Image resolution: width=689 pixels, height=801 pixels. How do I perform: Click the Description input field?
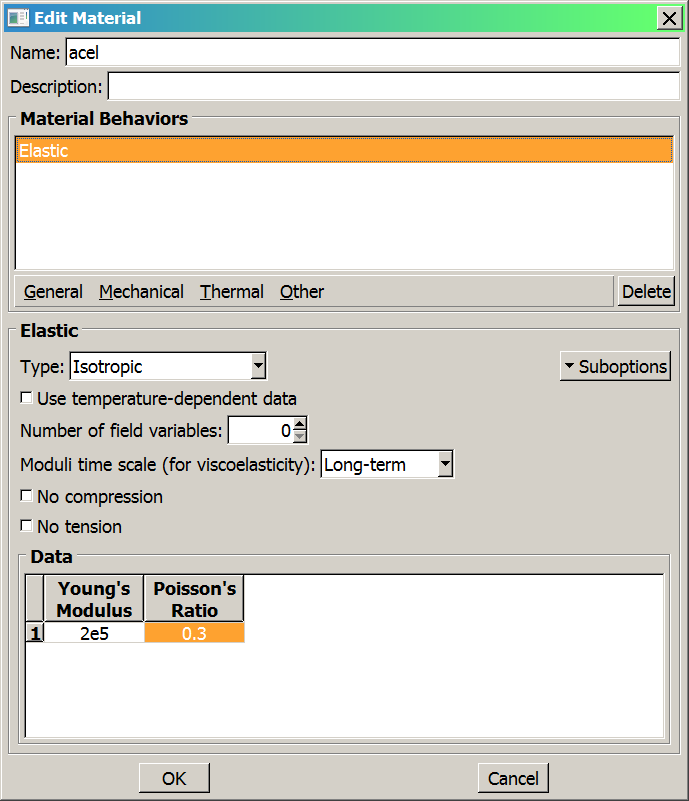(394, 86)
